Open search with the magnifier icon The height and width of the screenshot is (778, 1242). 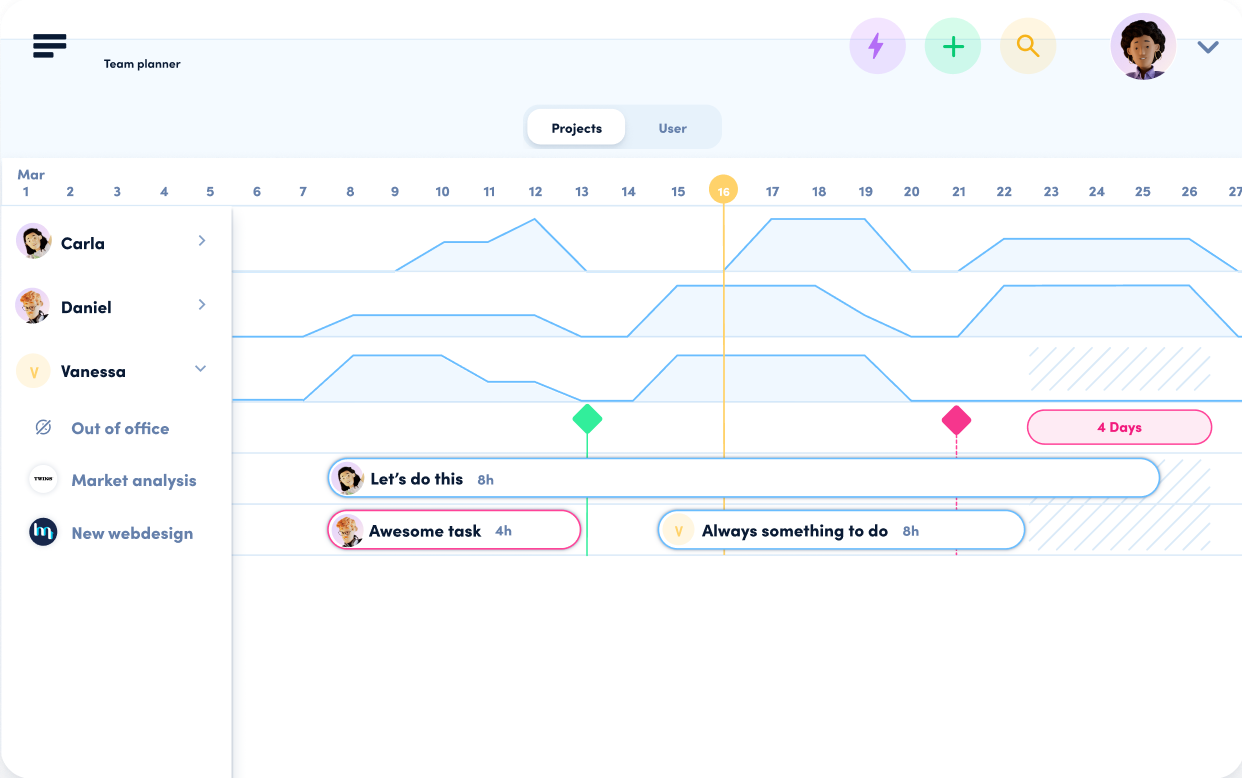coord(1028,46)
